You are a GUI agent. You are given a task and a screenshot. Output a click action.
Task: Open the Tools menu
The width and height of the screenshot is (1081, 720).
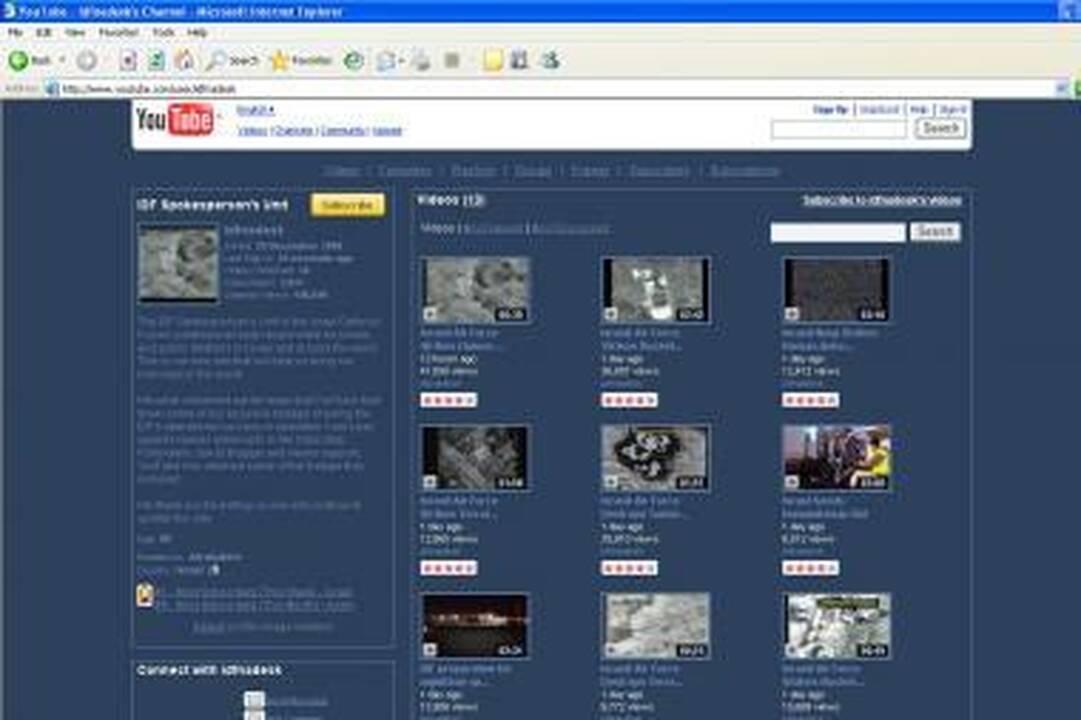163,32
